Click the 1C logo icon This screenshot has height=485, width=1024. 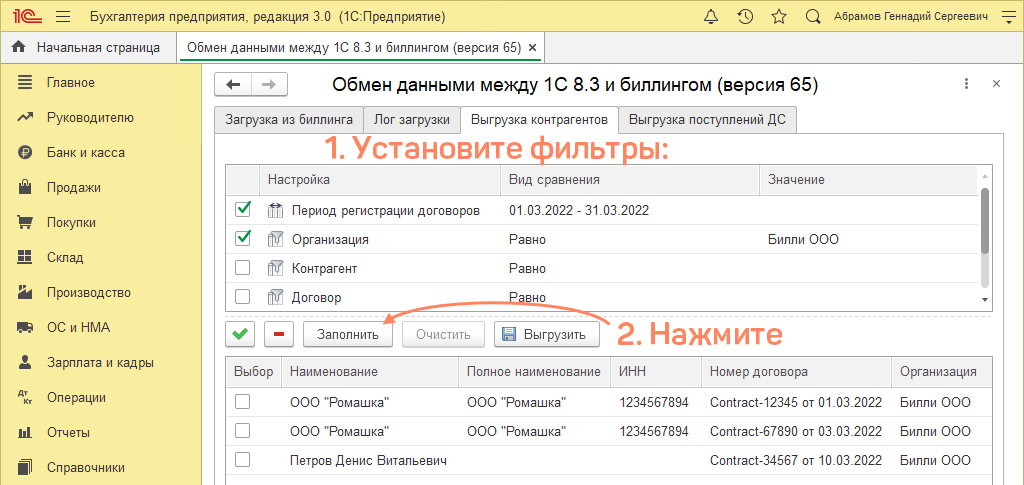[x=27, y=17]
